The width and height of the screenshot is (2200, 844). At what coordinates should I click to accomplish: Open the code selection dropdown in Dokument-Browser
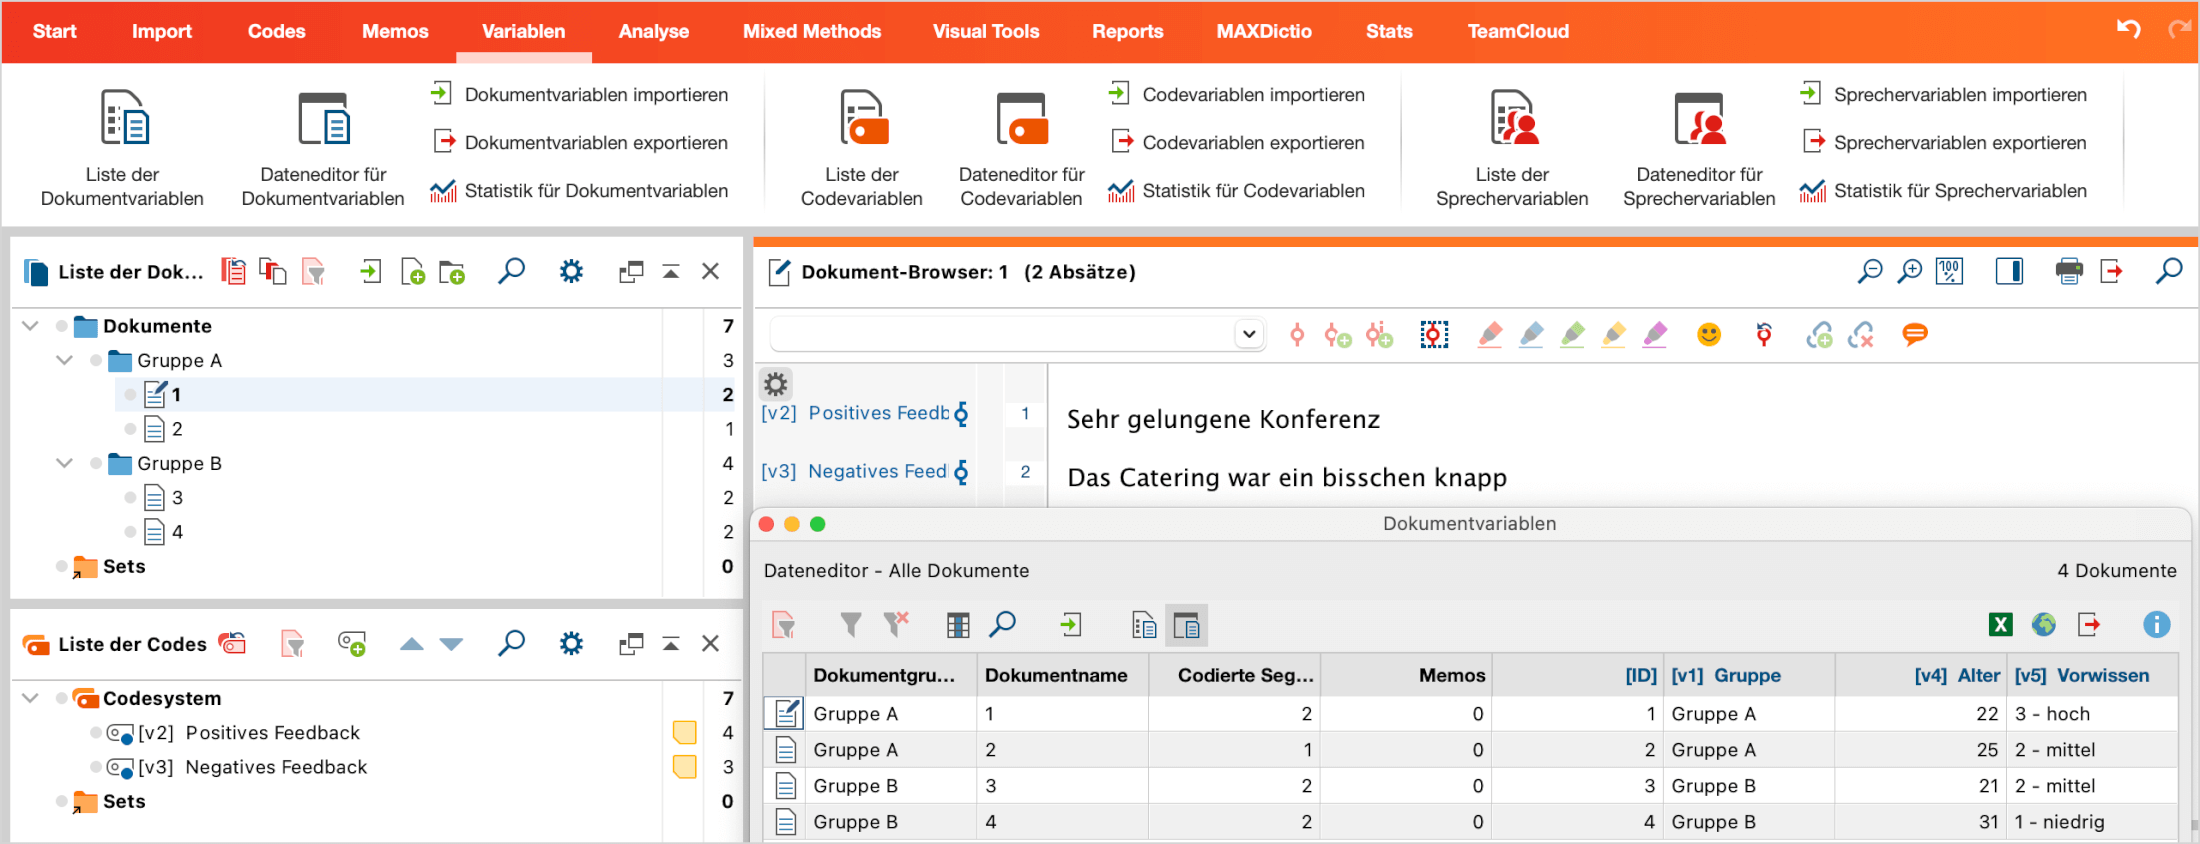point(1248,334)
